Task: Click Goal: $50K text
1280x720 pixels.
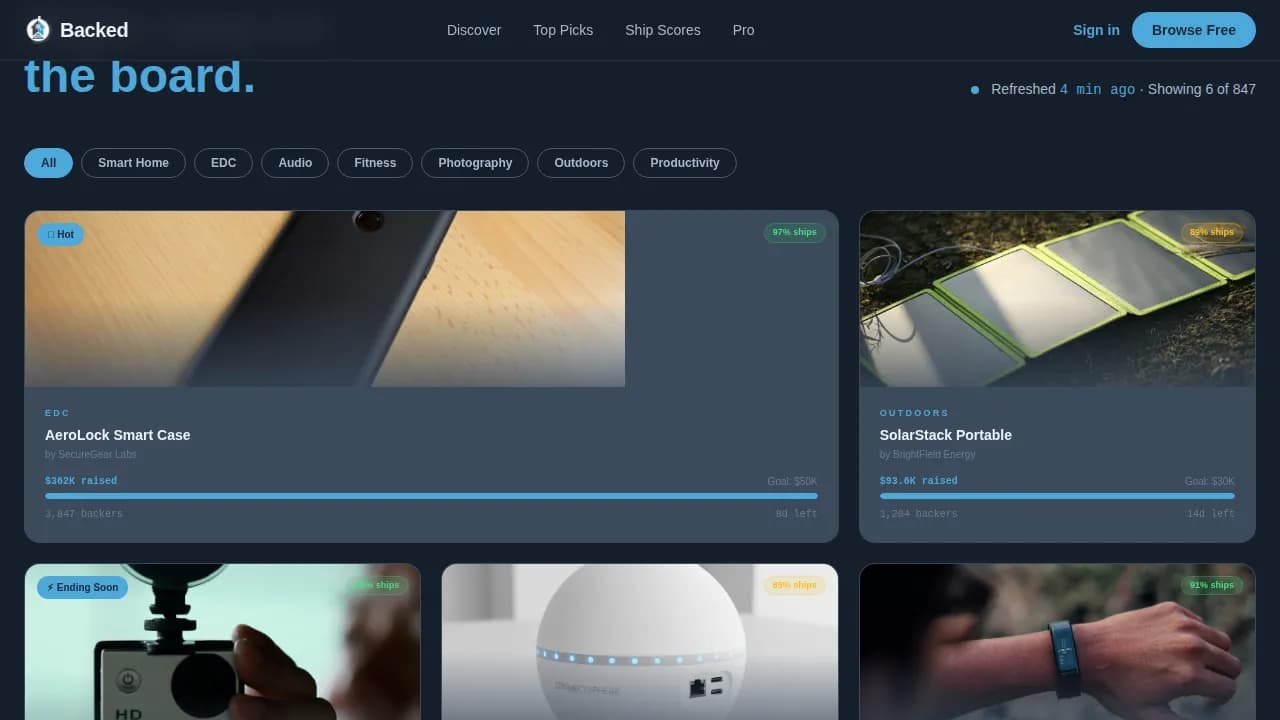Action: (x=792, y=481)
